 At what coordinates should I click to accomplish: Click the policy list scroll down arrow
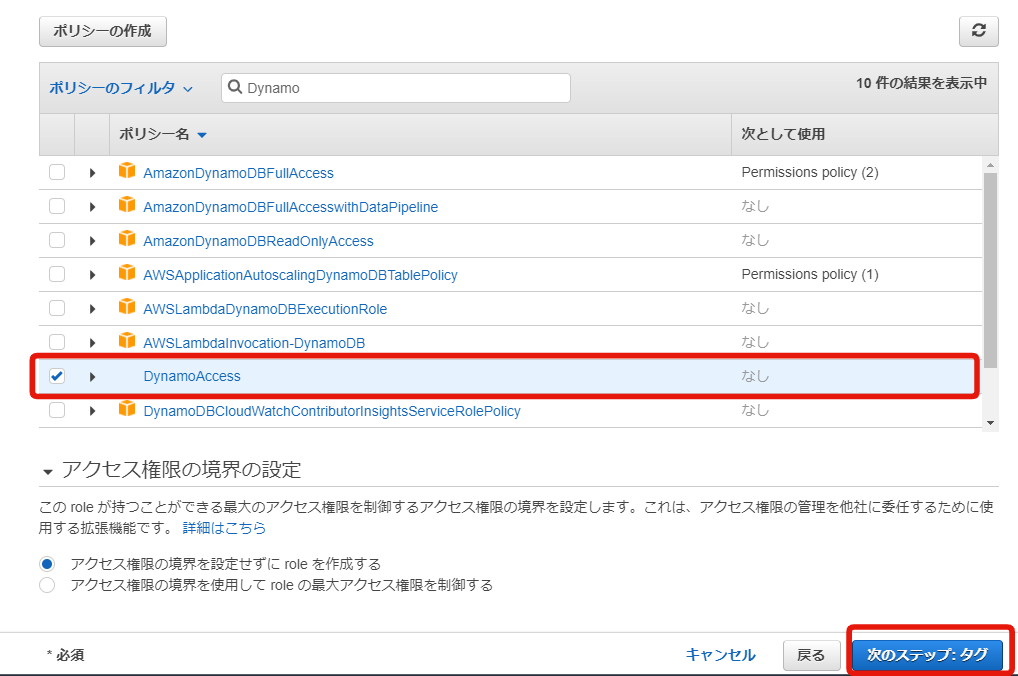coord(990,423)
